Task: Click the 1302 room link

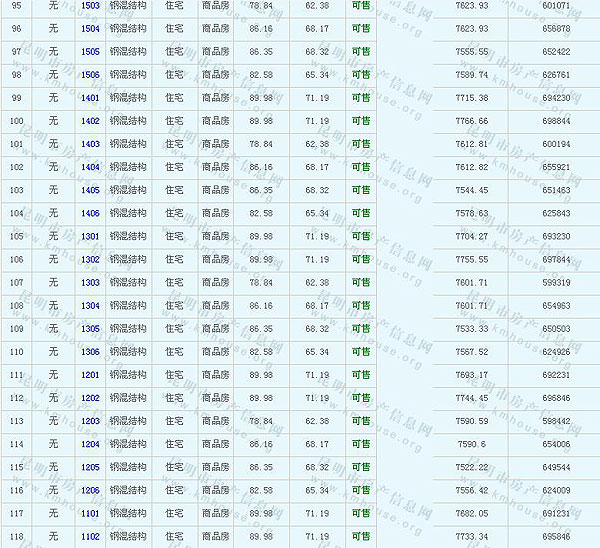Action: tap(90, 259)
